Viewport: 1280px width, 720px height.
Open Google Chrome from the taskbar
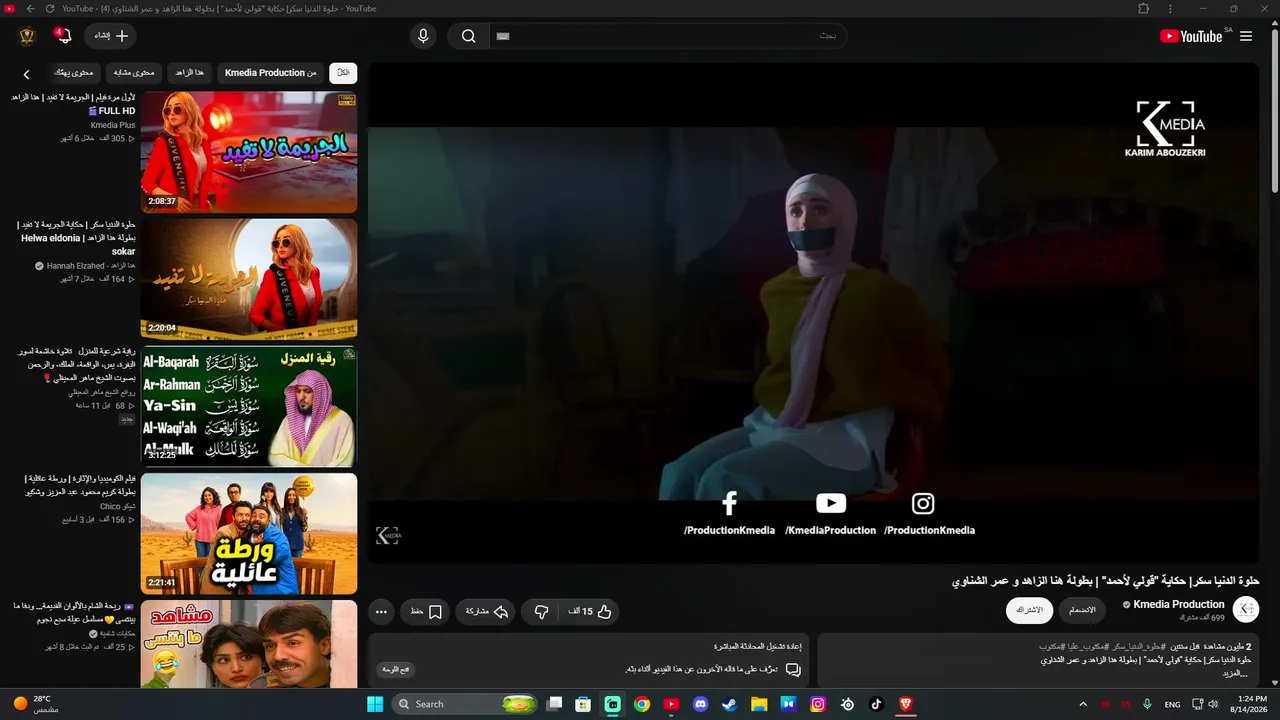pos(642,704)
